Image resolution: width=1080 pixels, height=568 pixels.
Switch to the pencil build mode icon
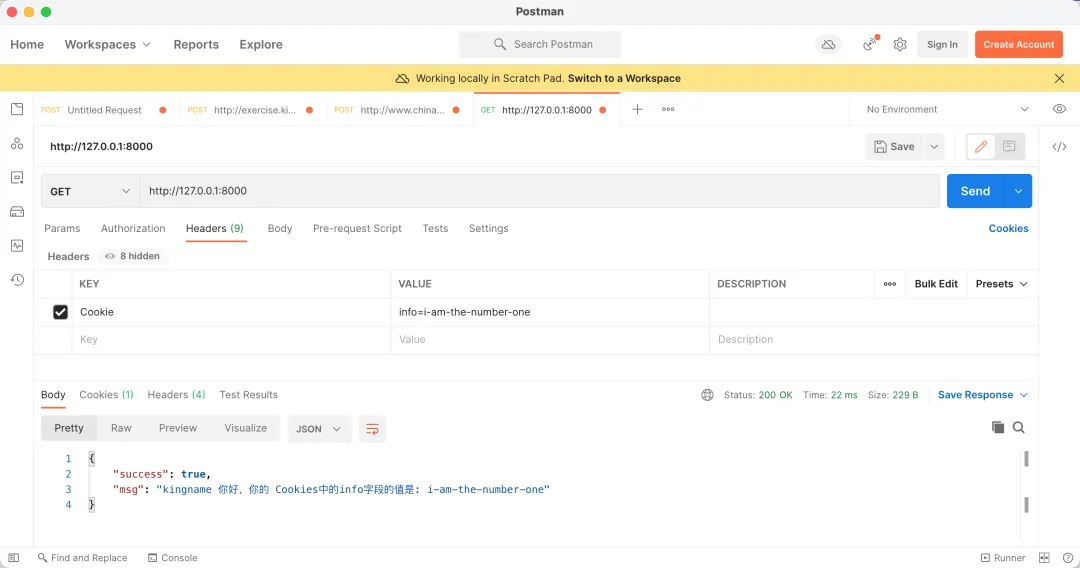tap(981, 147)
